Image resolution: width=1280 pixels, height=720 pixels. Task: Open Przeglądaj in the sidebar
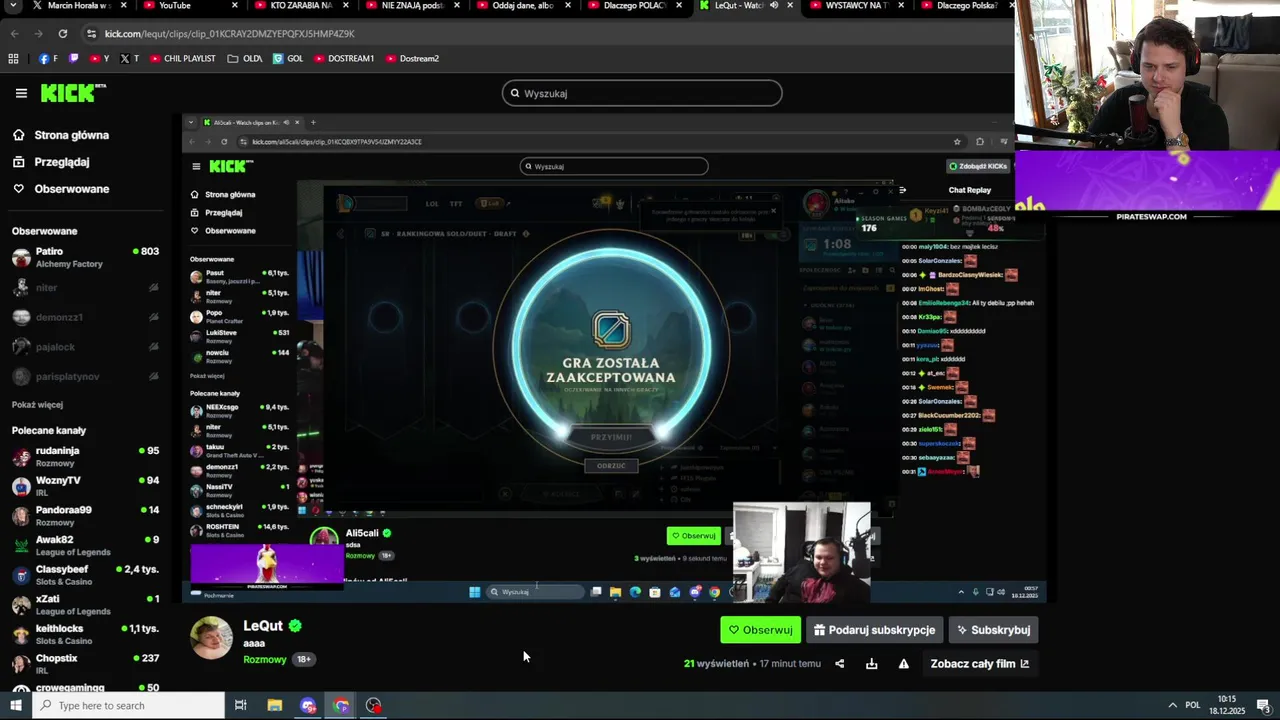coord(51,162)
